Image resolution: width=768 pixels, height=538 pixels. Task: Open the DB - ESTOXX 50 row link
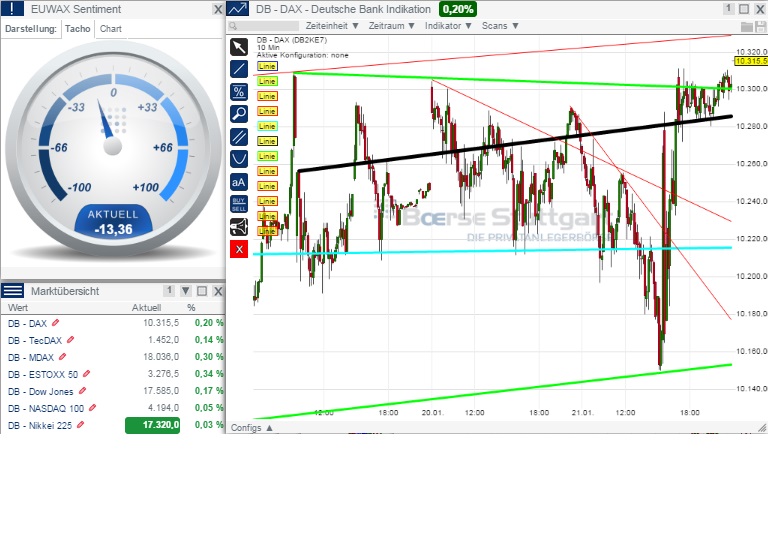(43, 375)
